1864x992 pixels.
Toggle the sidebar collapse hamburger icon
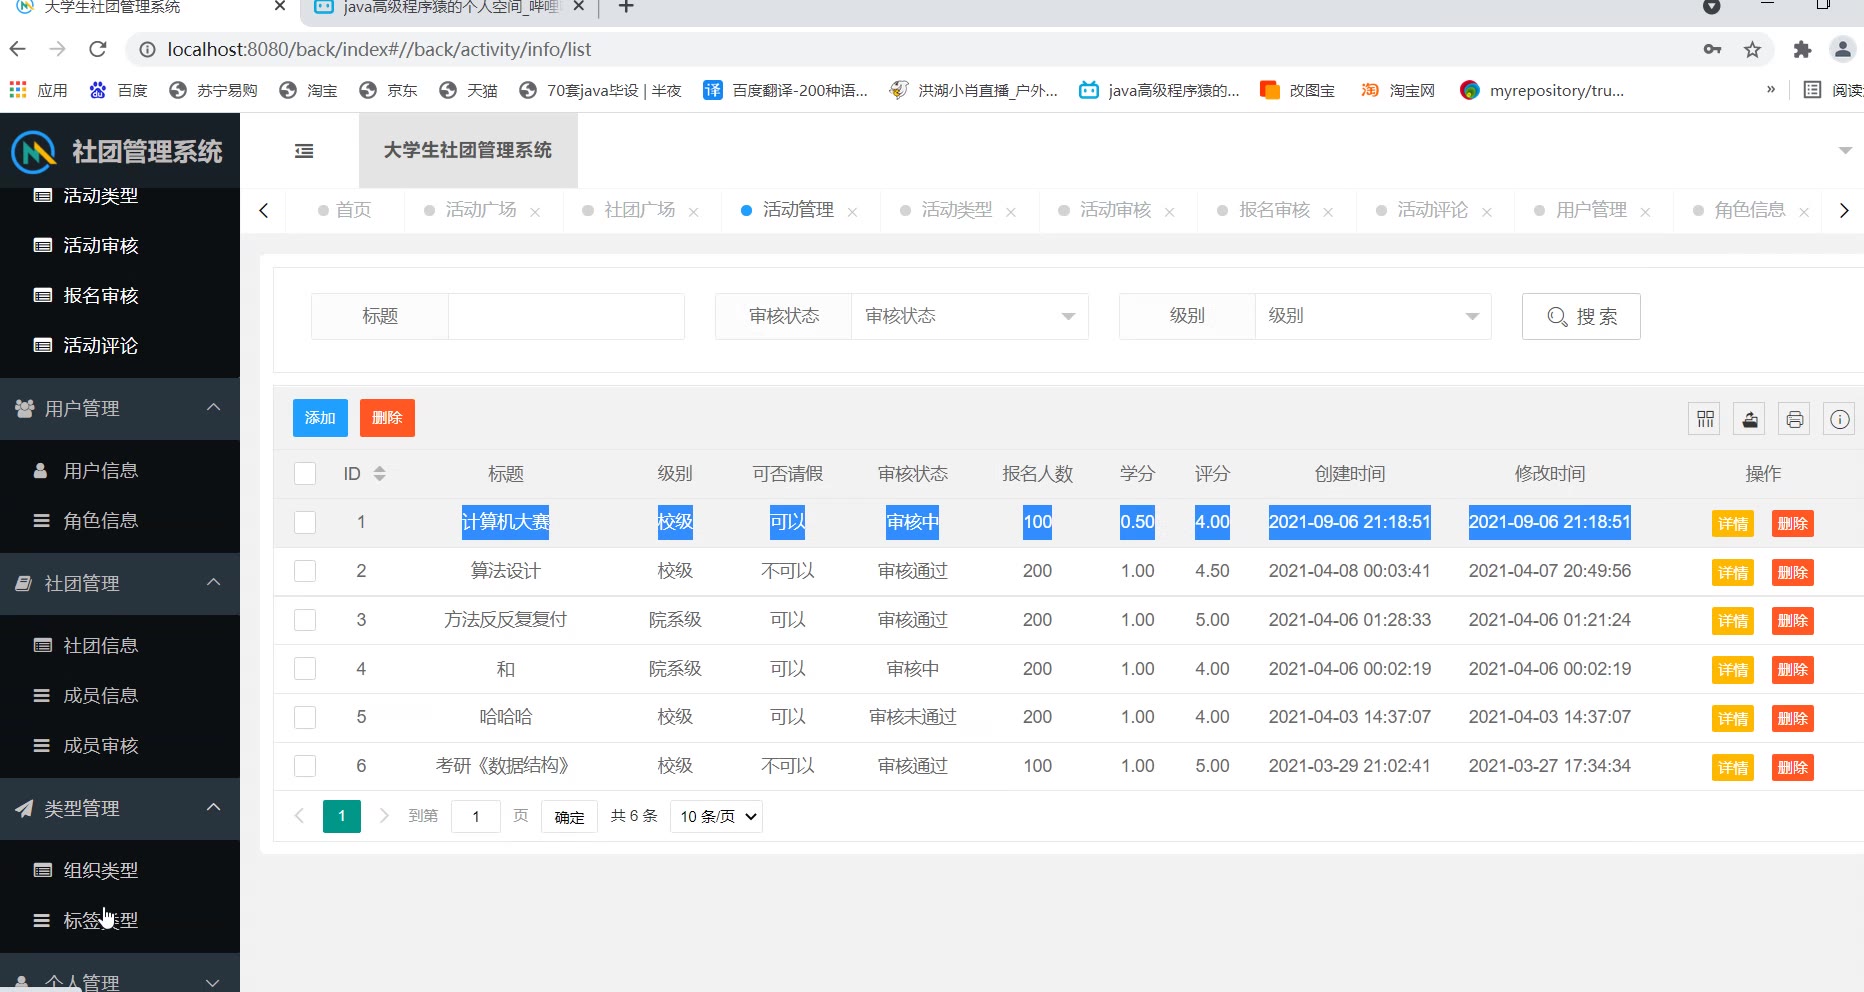(x=304, y=151)
